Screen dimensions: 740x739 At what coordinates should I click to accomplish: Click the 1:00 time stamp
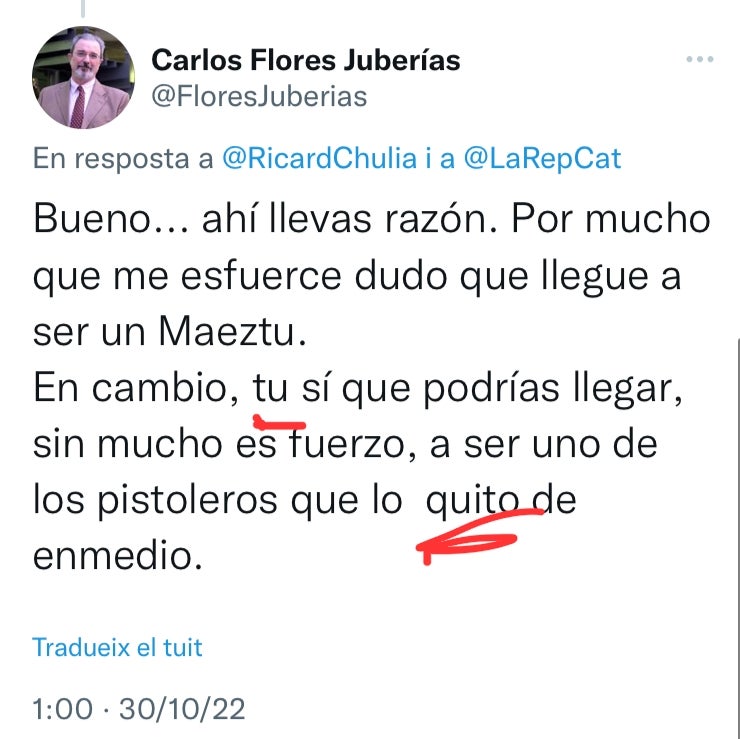[63, 709]
